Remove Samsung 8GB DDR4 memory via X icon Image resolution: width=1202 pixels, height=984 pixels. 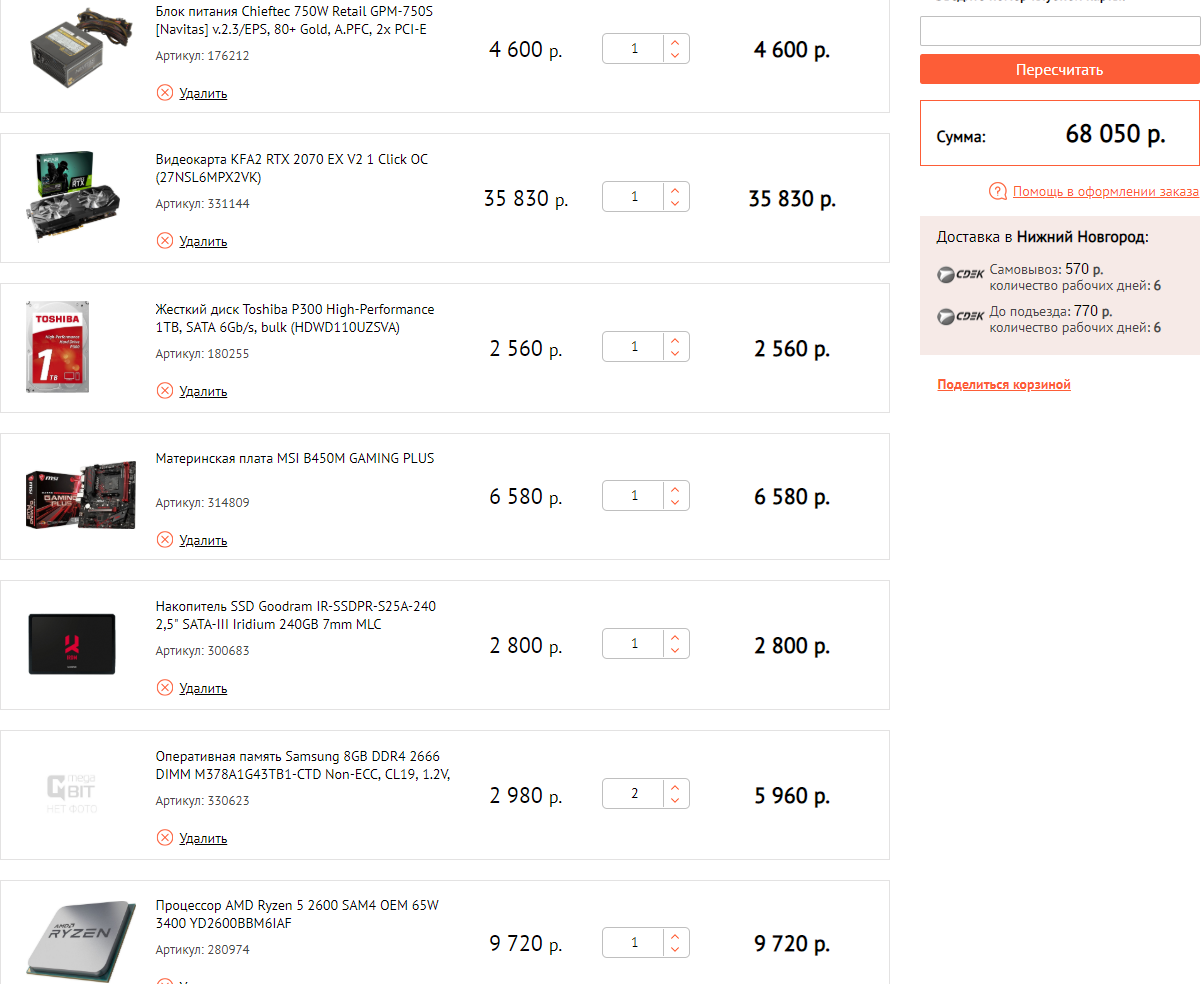[x=165, y=838]
